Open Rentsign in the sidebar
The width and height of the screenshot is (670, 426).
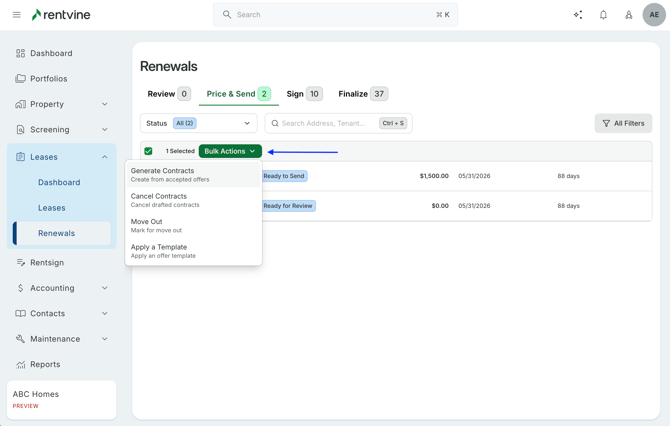(x=47, y=263)
